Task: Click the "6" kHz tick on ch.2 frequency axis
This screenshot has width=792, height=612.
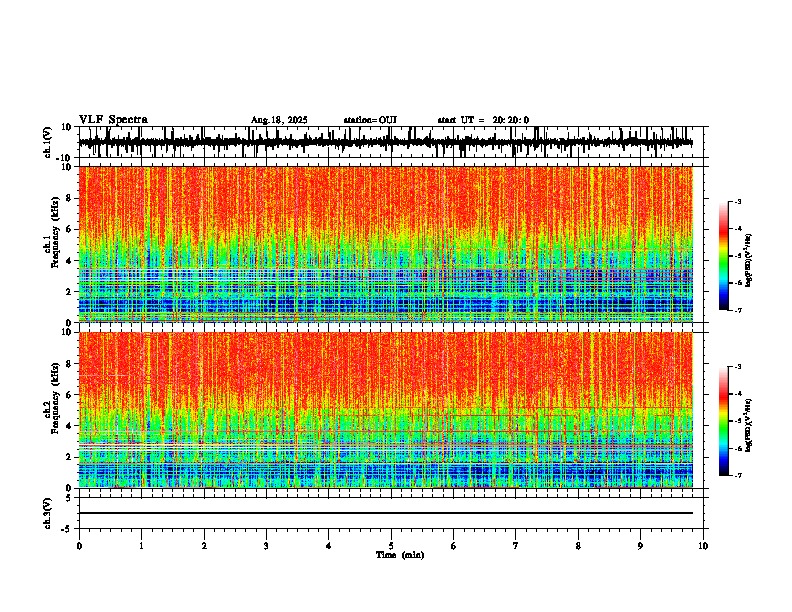Action: tap(69, 394)
